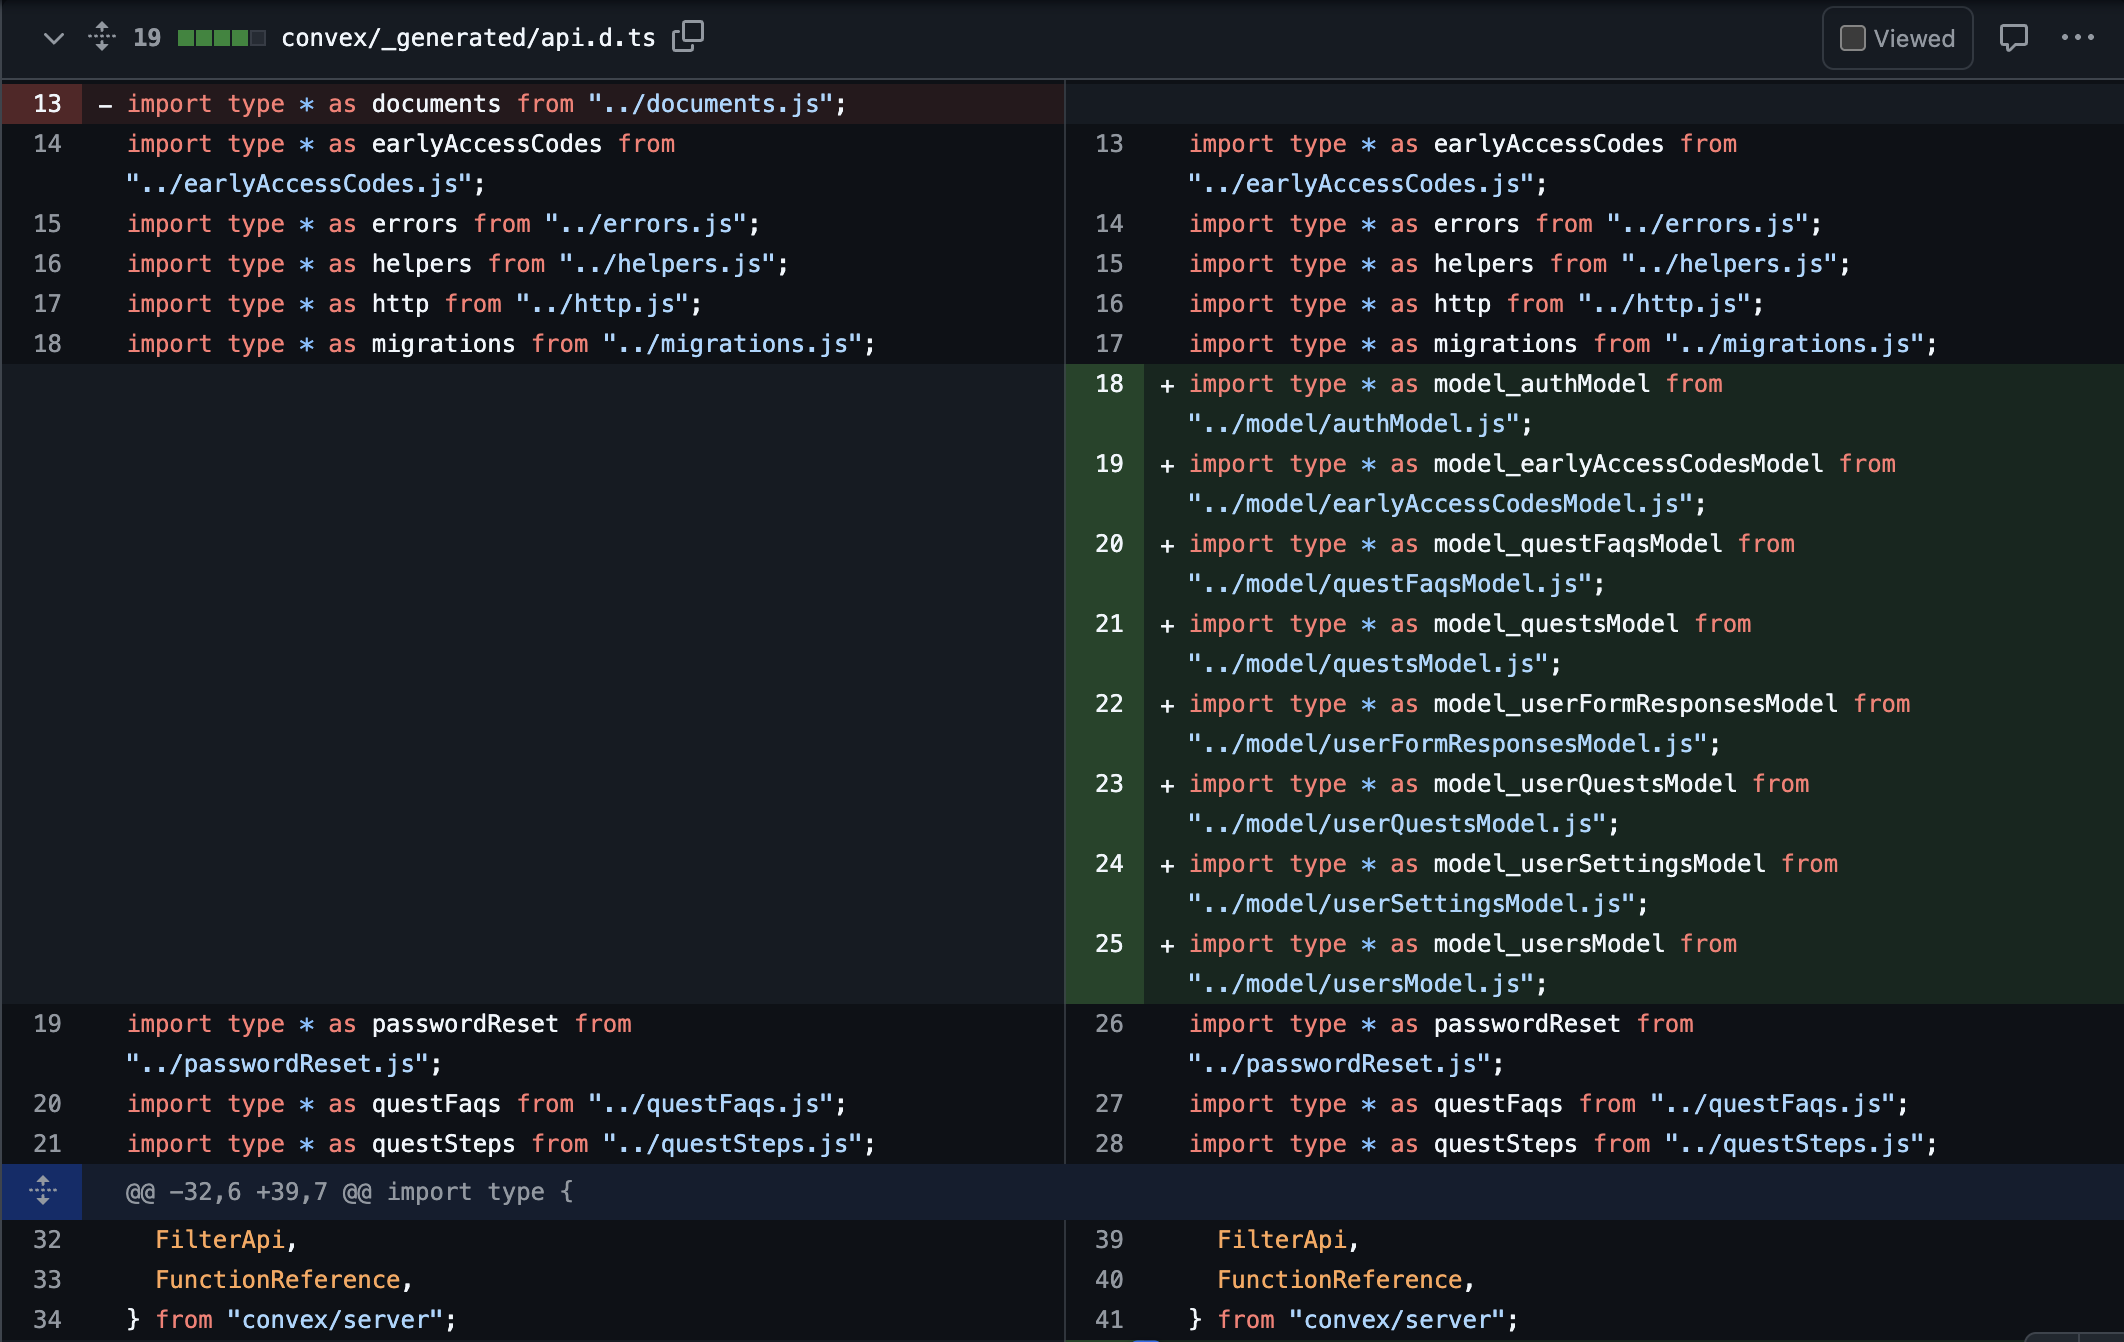The image size is (2124, 1342).
Task: Expand hidden lines at the @@ -32,6 hunk
Action: [42, 1191]
